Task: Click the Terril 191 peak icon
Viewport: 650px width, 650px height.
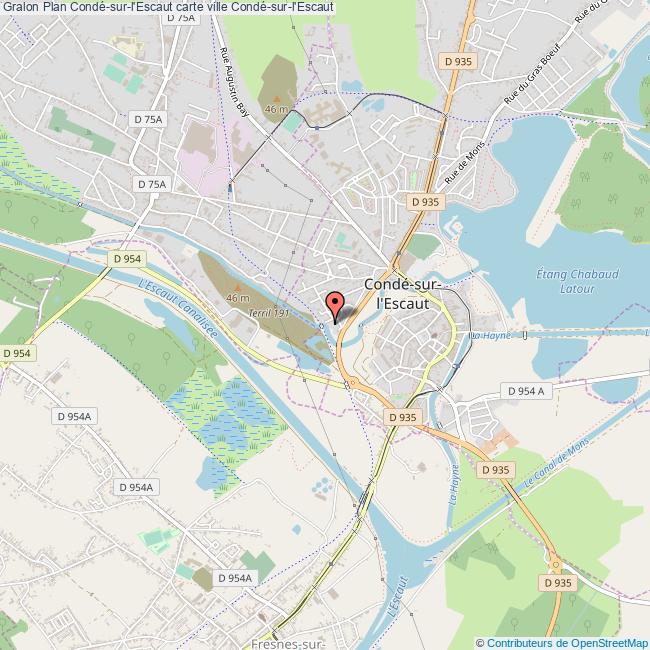Action: pyautogui.click(x=238, y=287)
